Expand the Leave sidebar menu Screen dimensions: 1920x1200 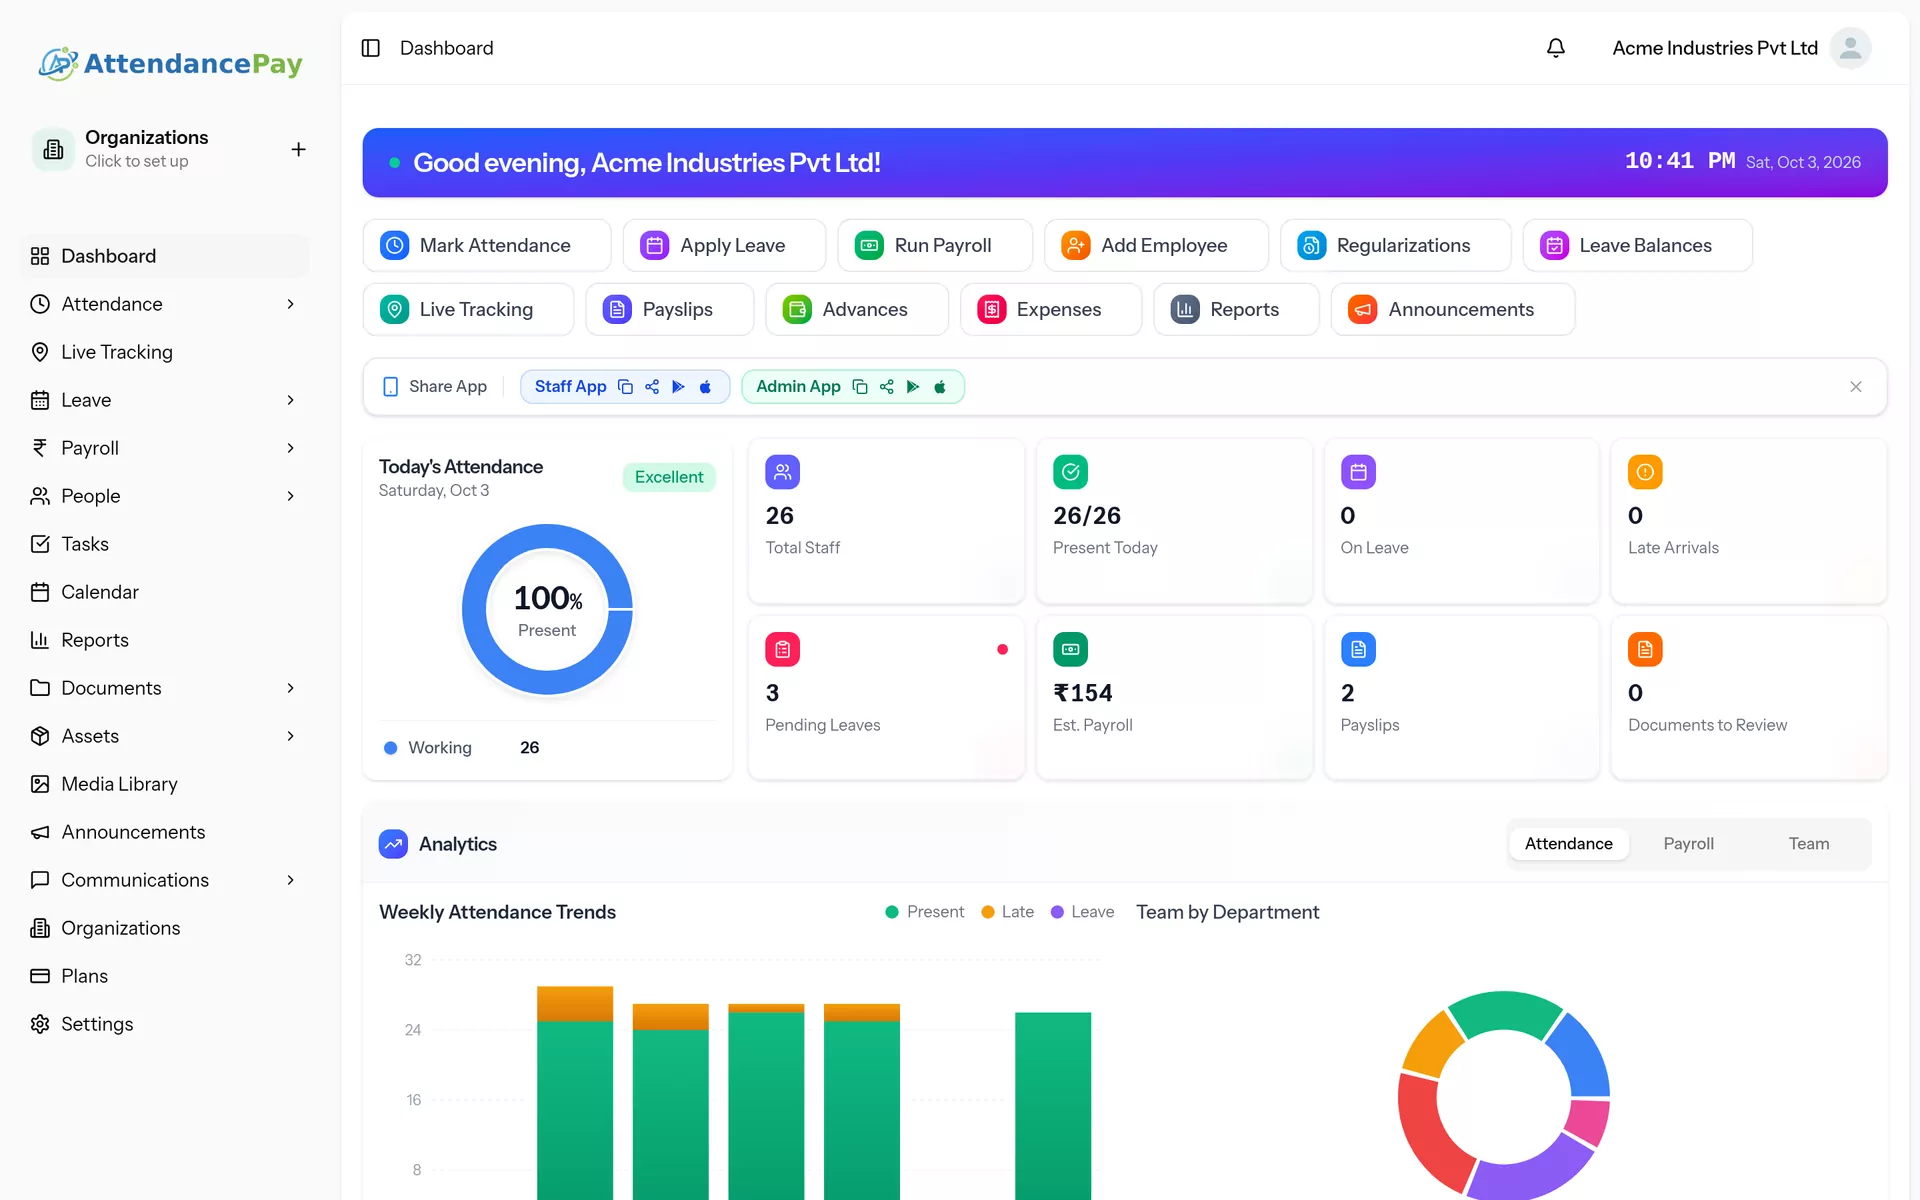[x=165, y=400]
